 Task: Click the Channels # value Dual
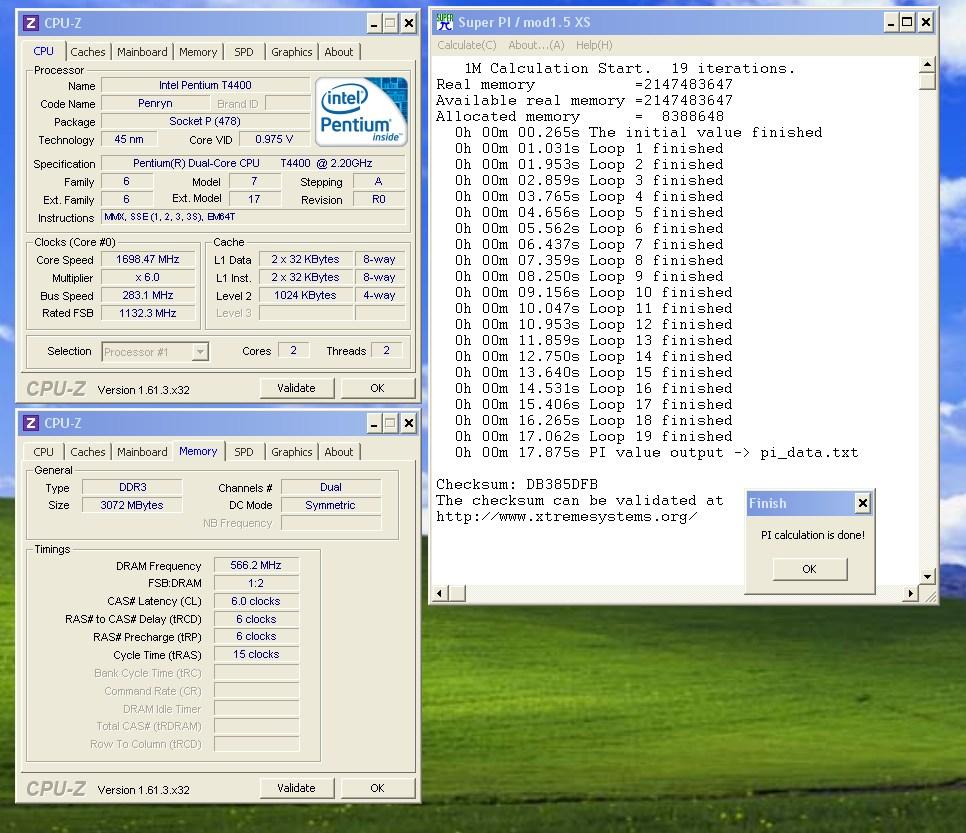pos(331,487)
